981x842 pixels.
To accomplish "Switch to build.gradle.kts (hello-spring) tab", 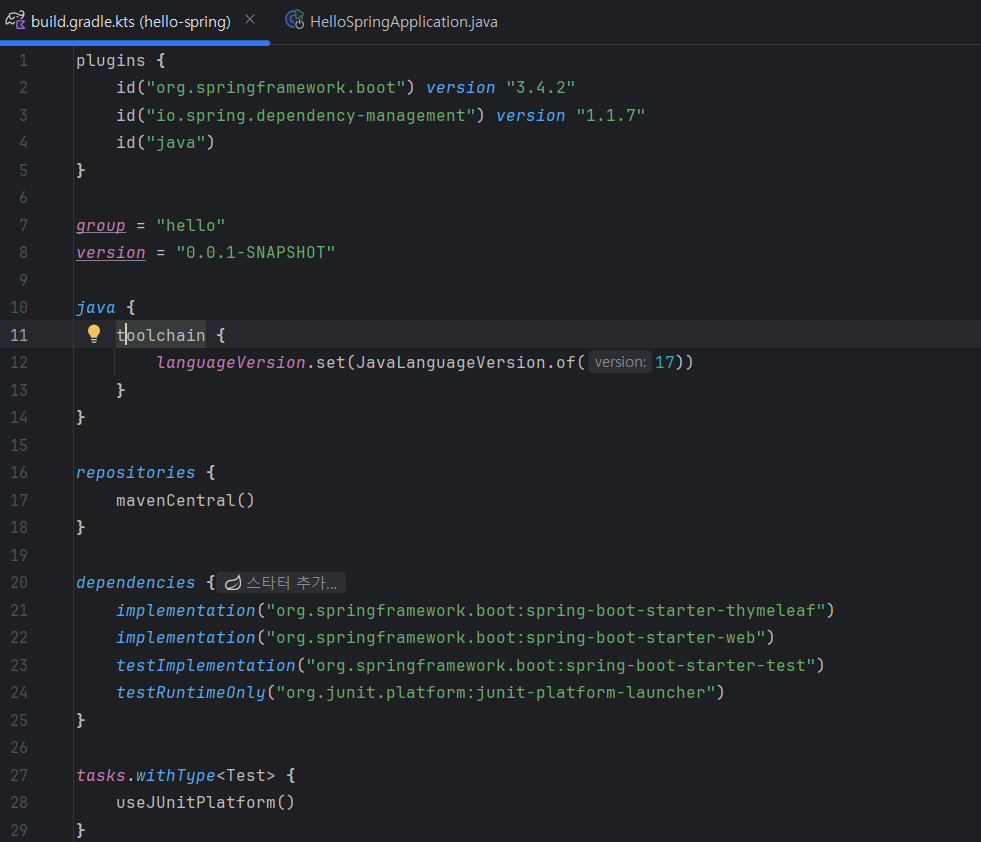I will tap(130, 21).
